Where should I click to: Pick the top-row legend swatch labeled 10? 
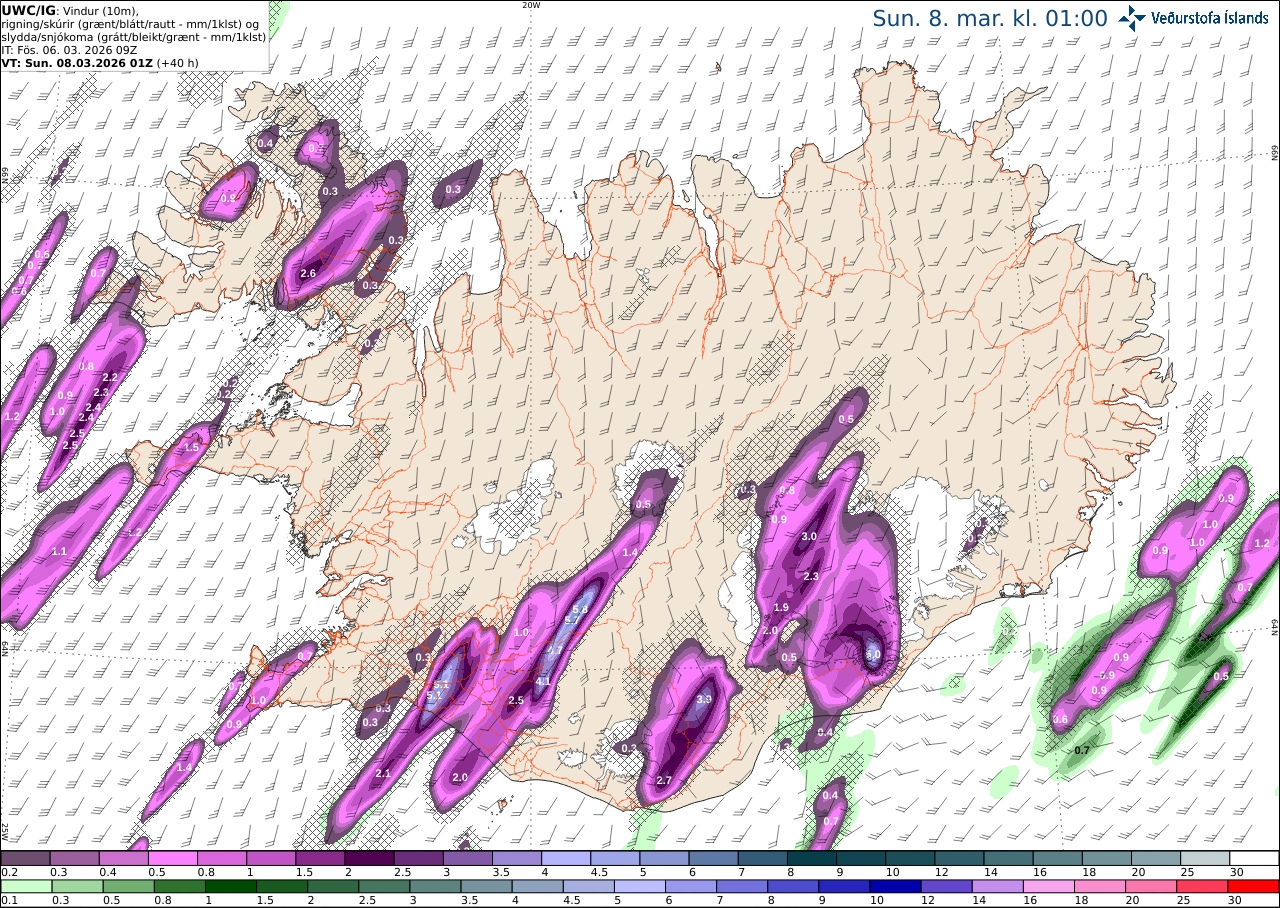[x=911, y=858]
